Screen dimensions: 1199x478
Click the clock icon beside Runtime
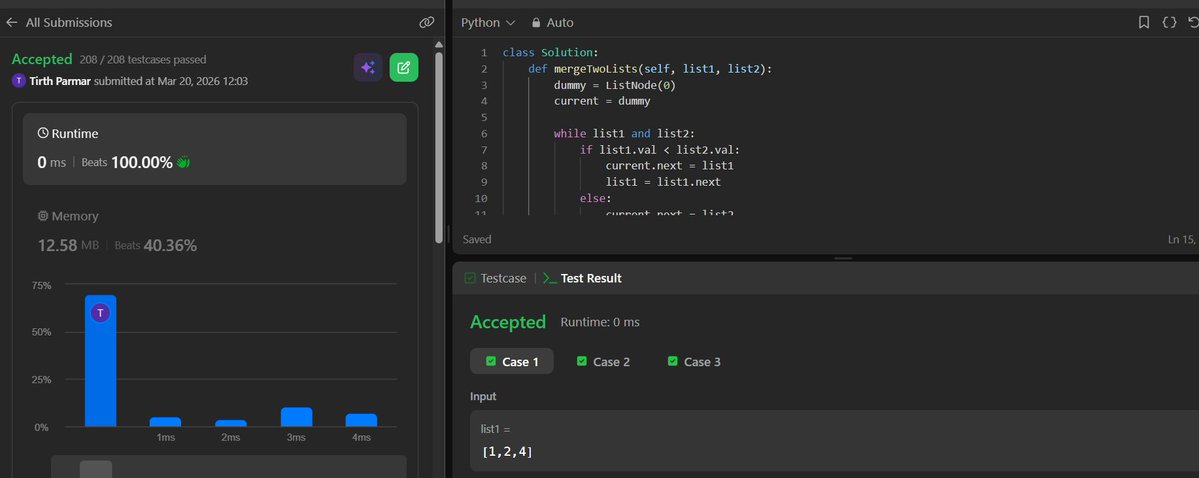pyautogui.click(x=43, y=134)
